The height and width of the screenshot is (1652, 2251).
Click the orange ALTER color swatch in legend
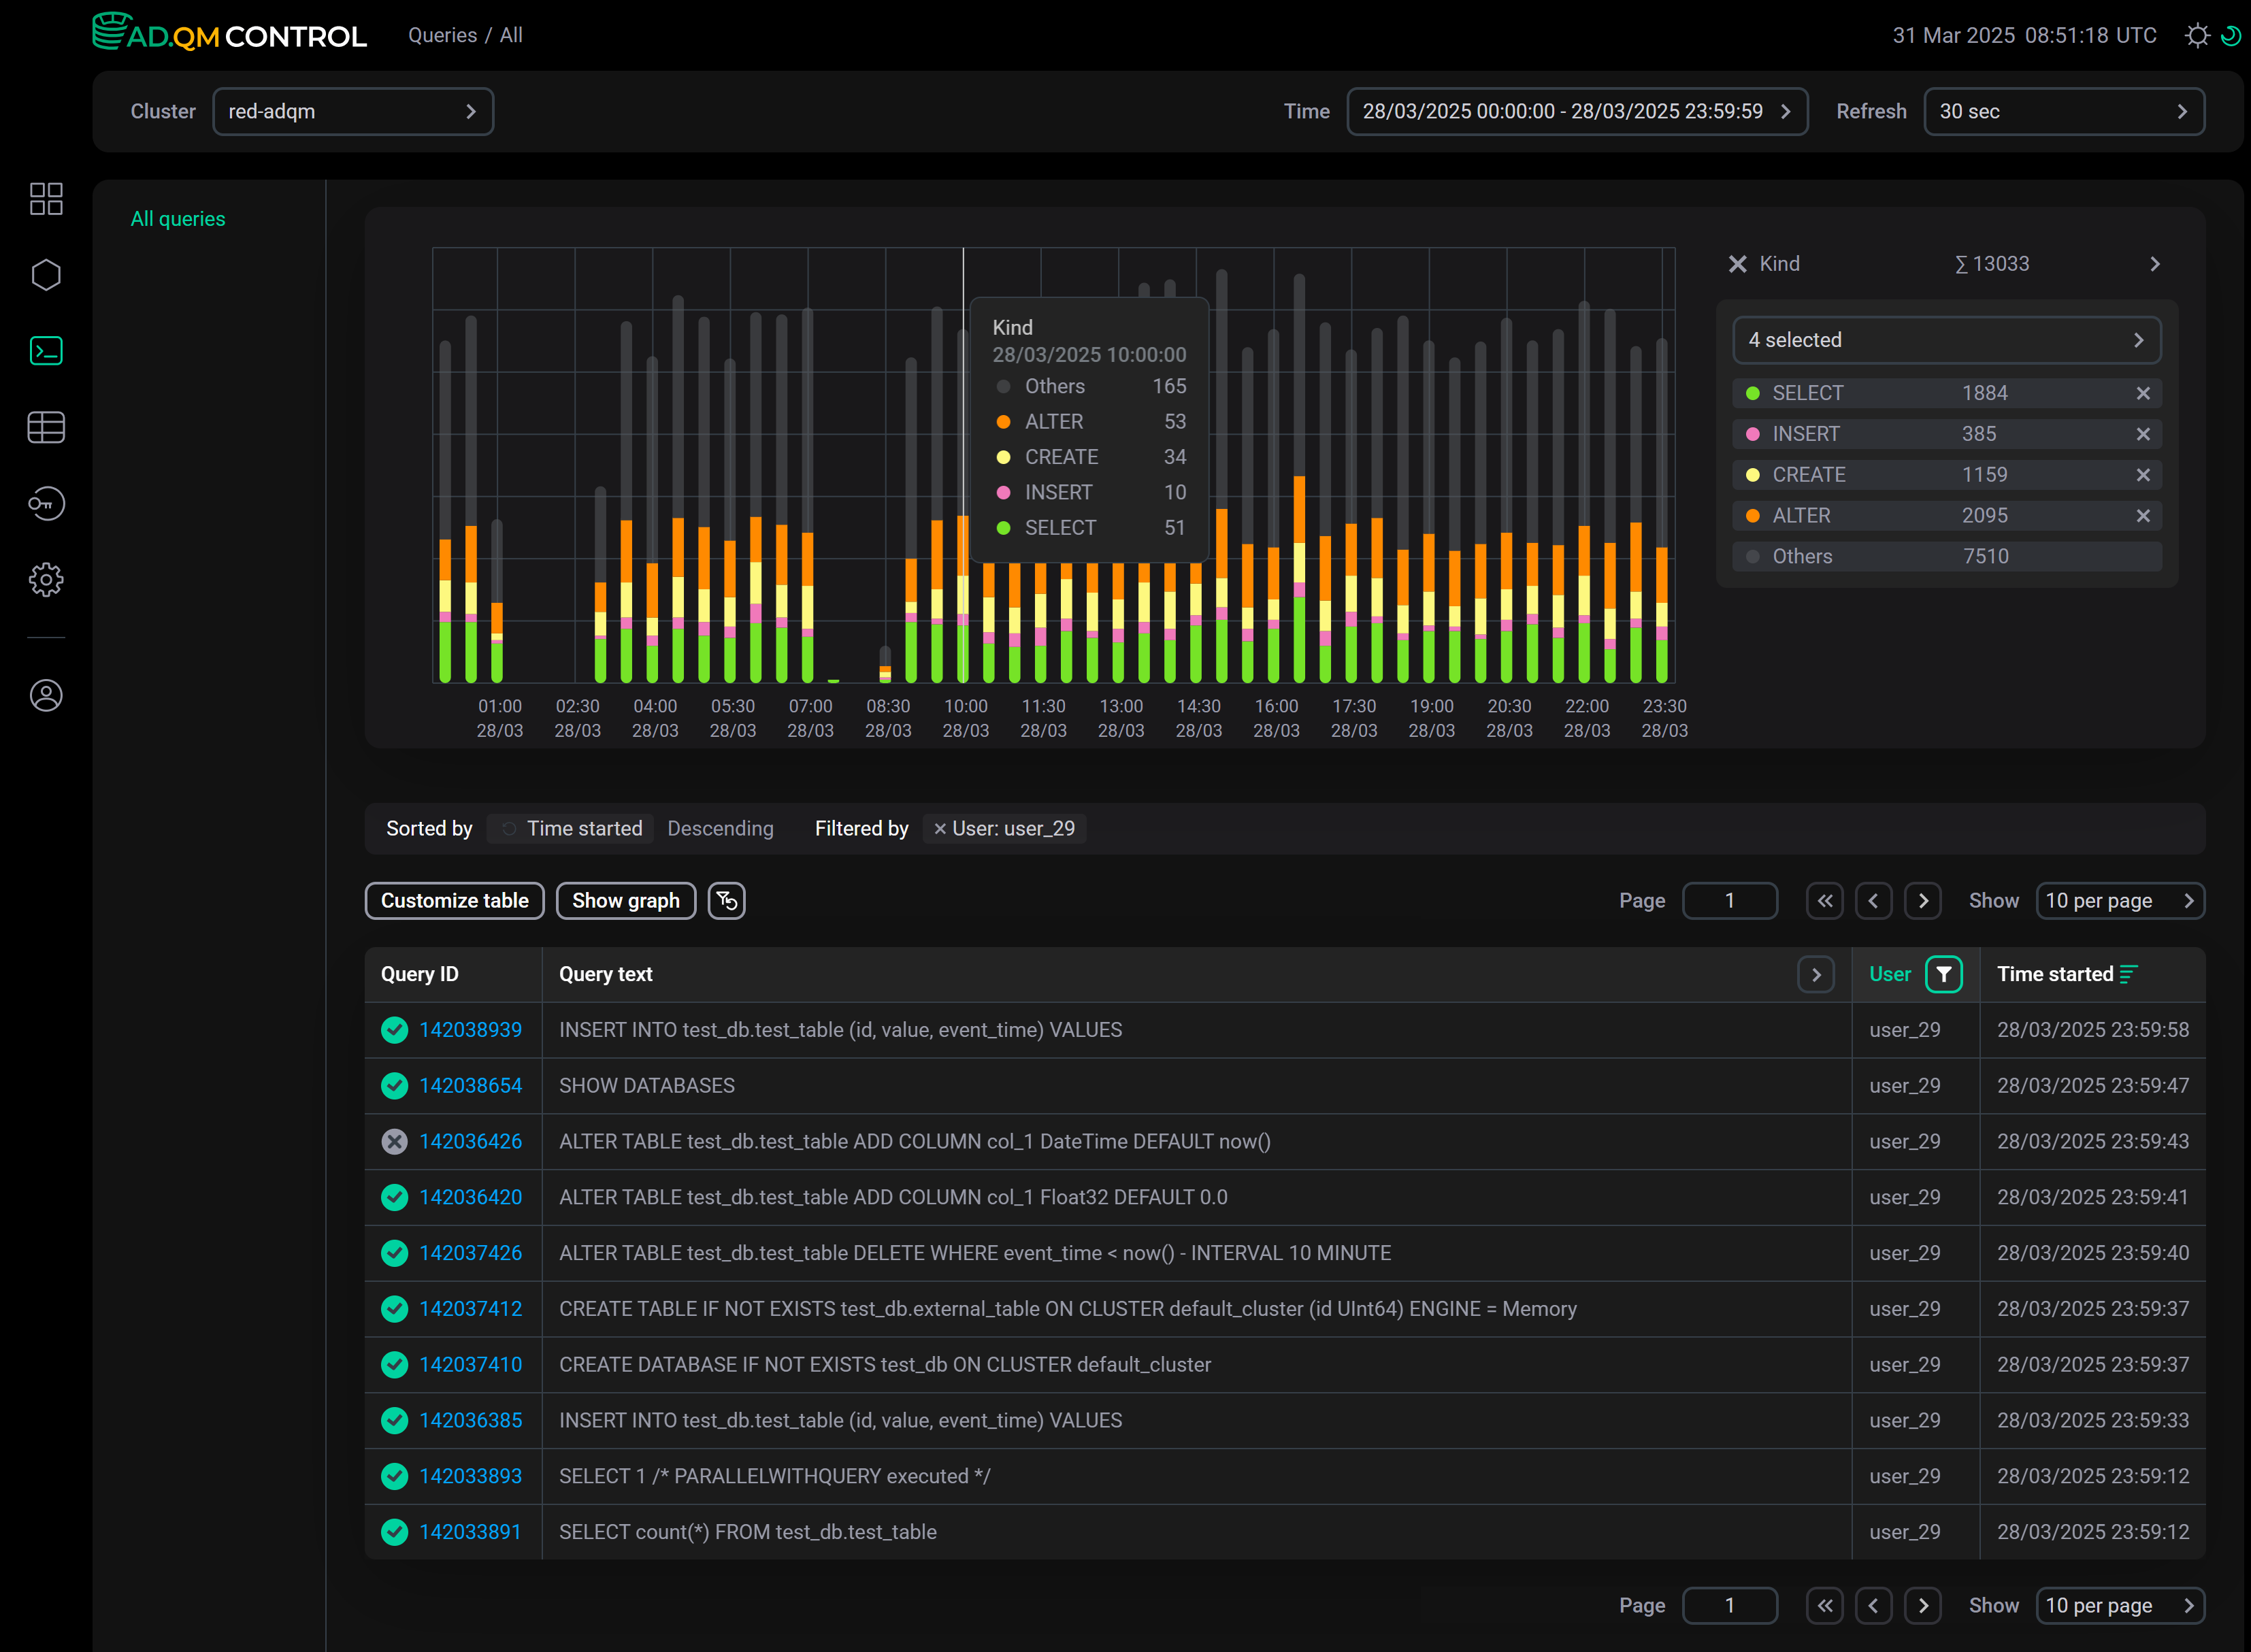tap(1752, 516)
